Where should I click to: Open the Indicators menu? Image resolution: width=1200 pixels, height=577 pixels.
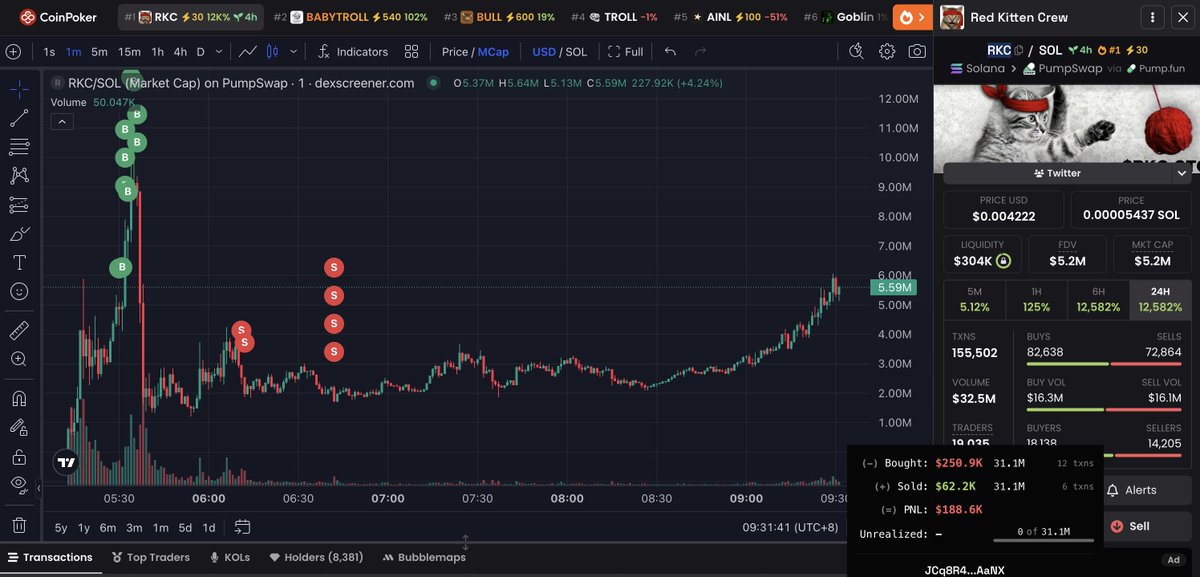352,52
